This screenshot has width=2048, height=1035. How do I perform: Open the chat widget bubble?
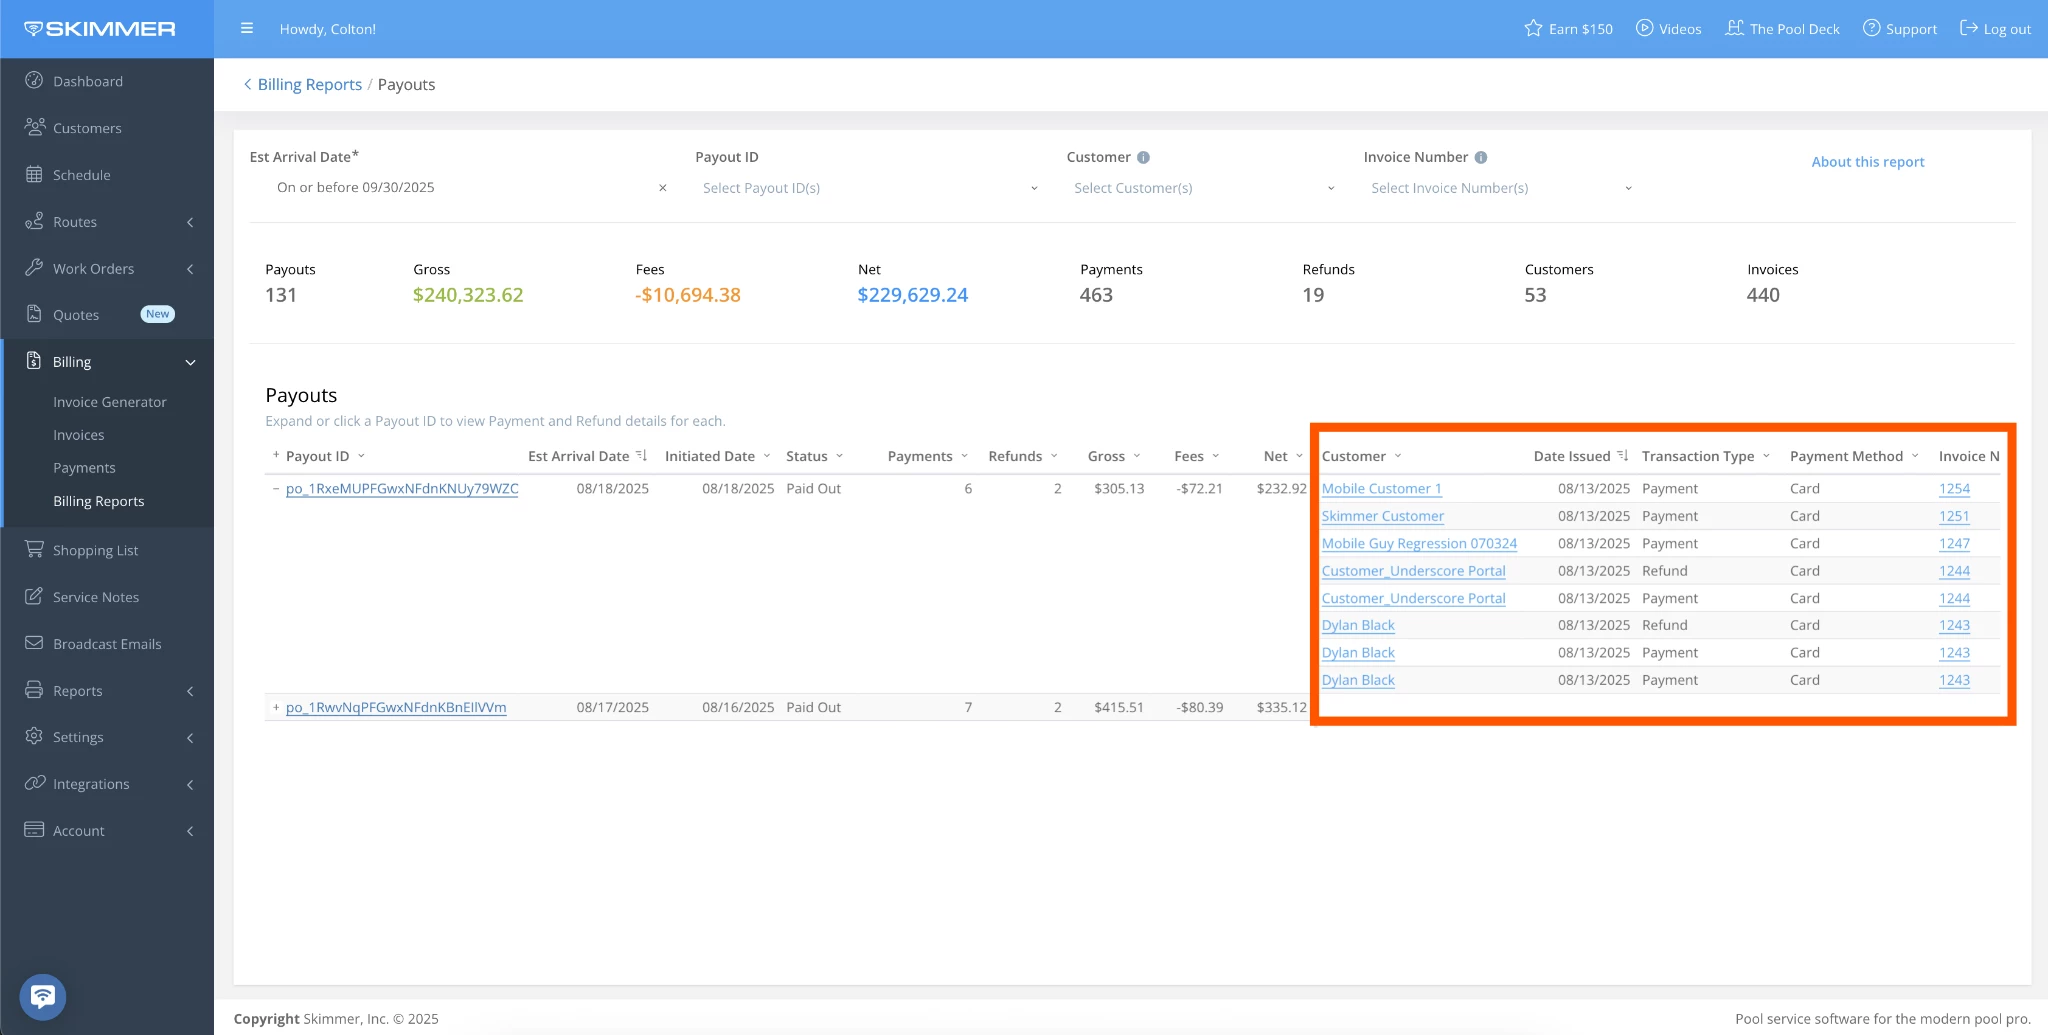point(43,997)
